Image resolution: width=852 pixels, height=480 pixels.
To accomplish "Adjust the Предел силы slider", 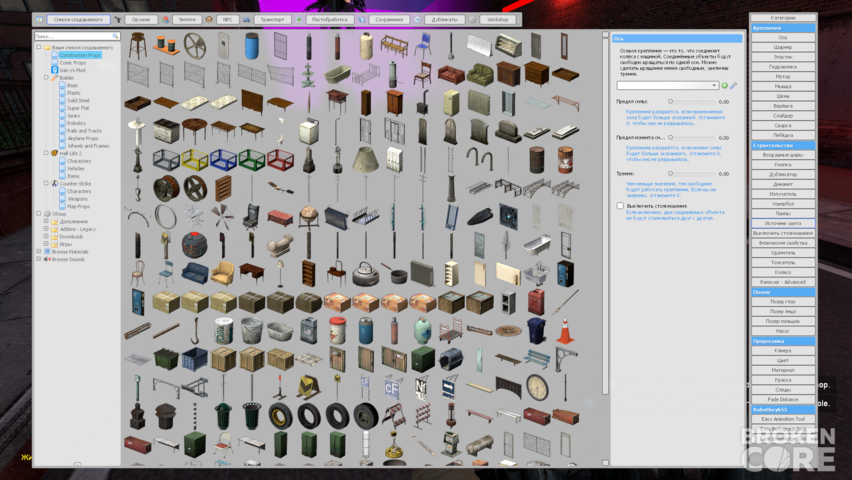I will [x=693, y=102].
